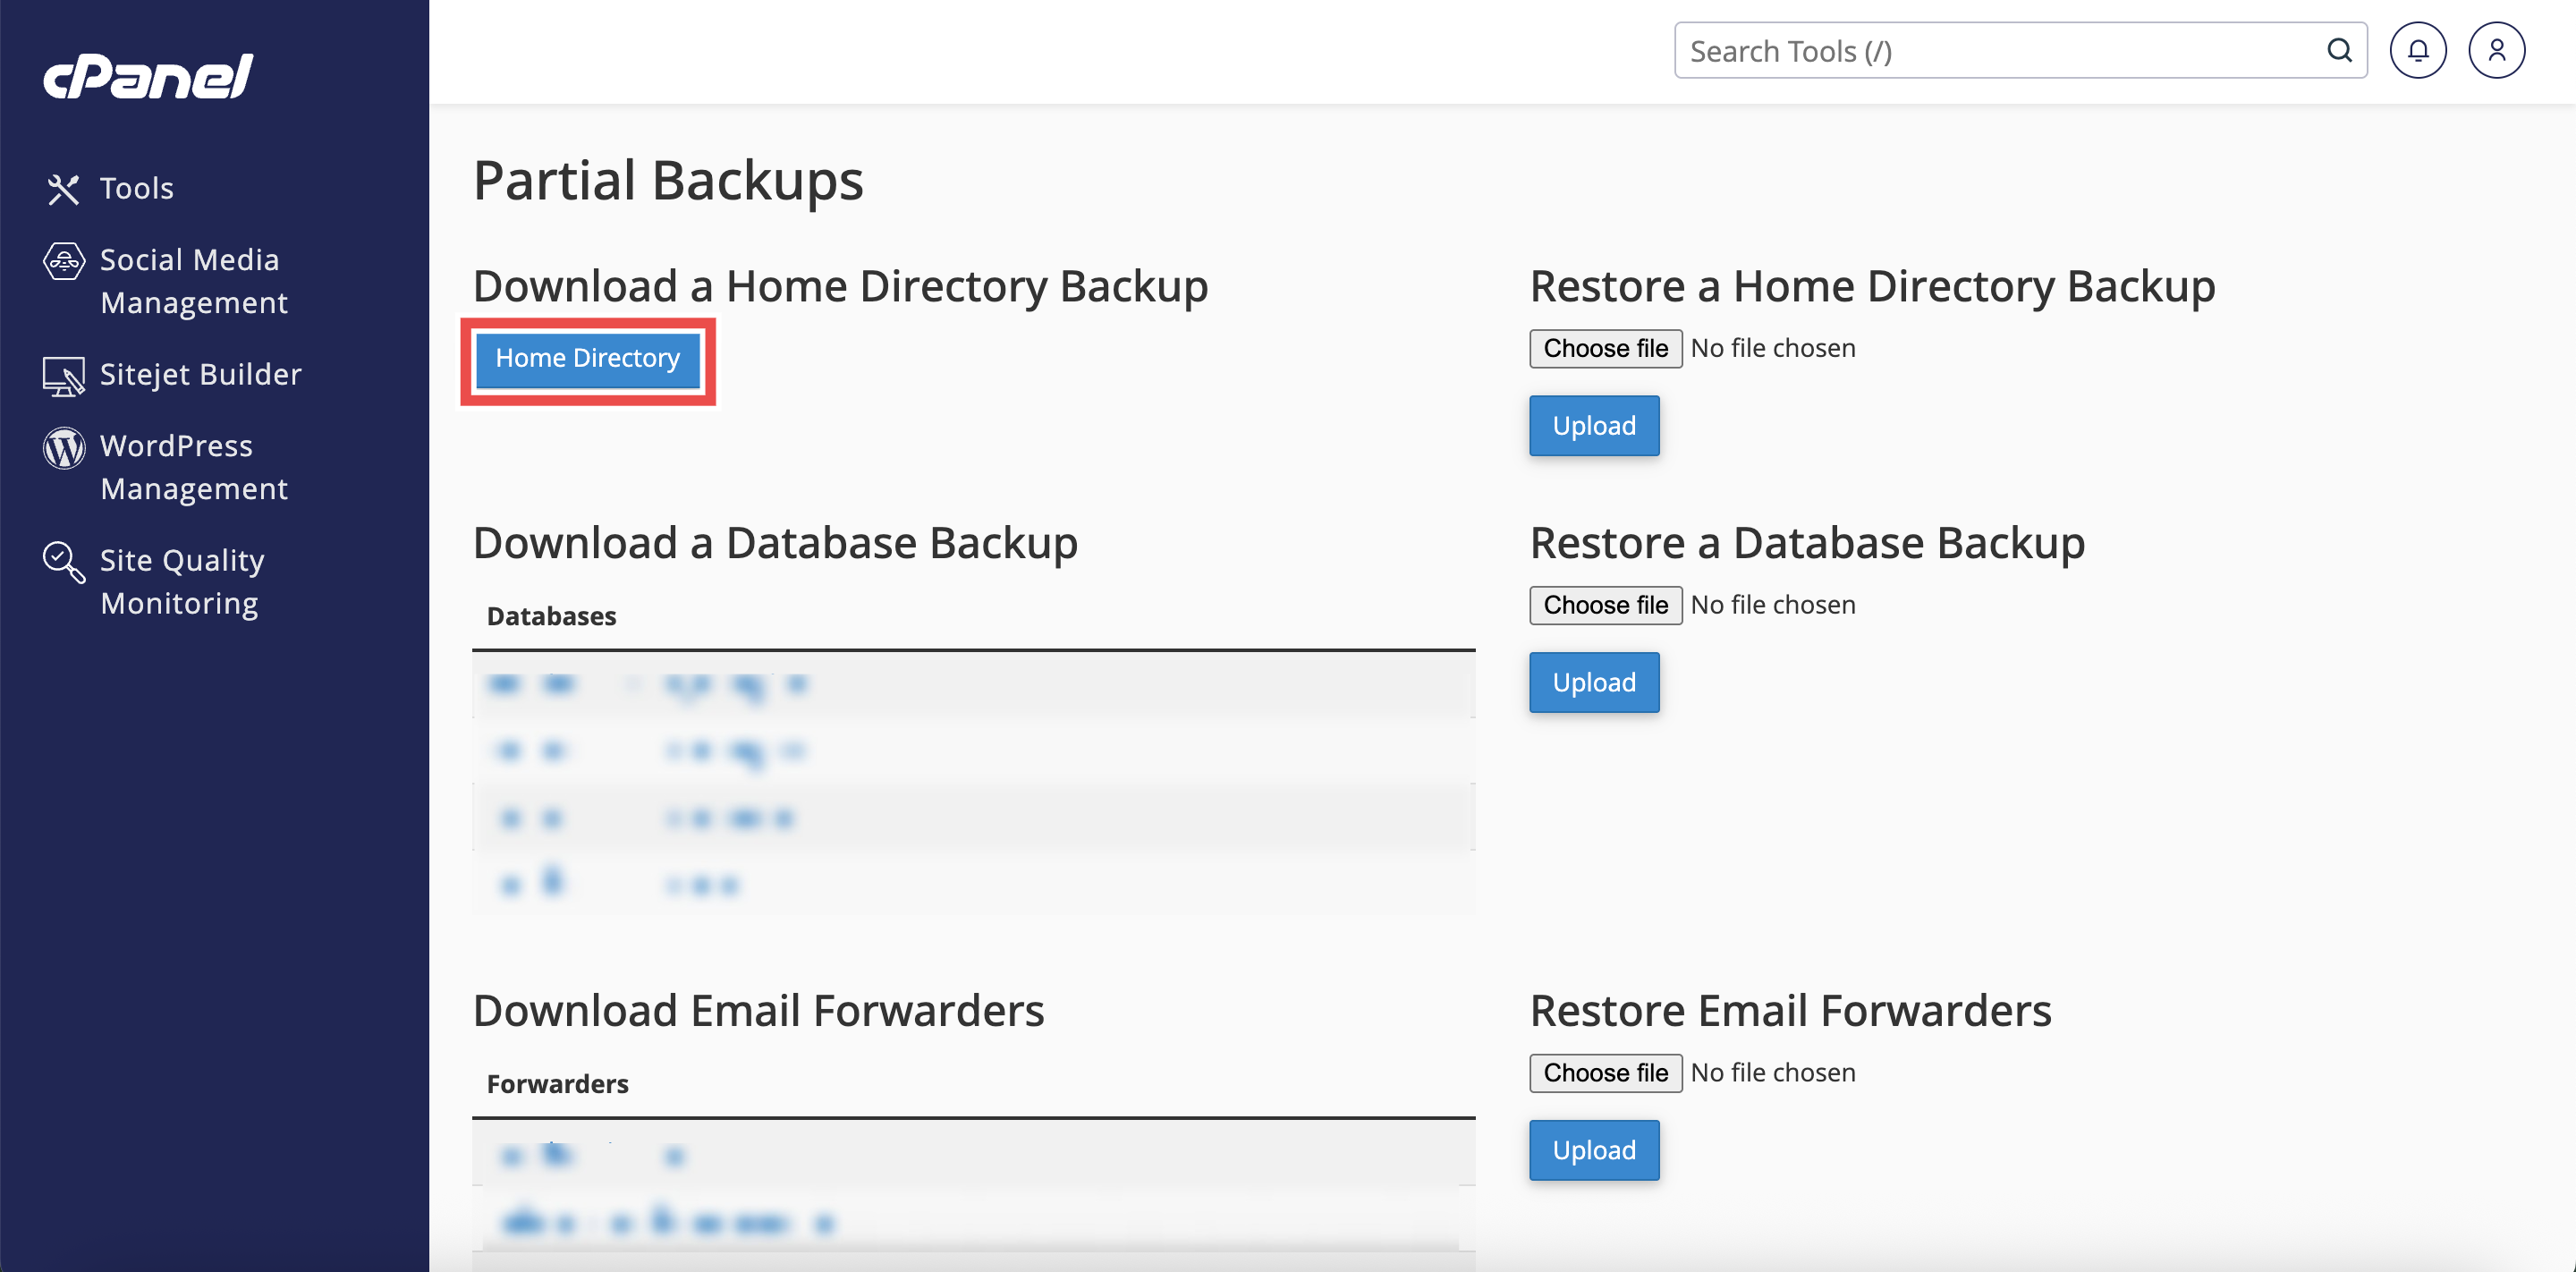Open the Tools wrench icon

pos(63,189)
